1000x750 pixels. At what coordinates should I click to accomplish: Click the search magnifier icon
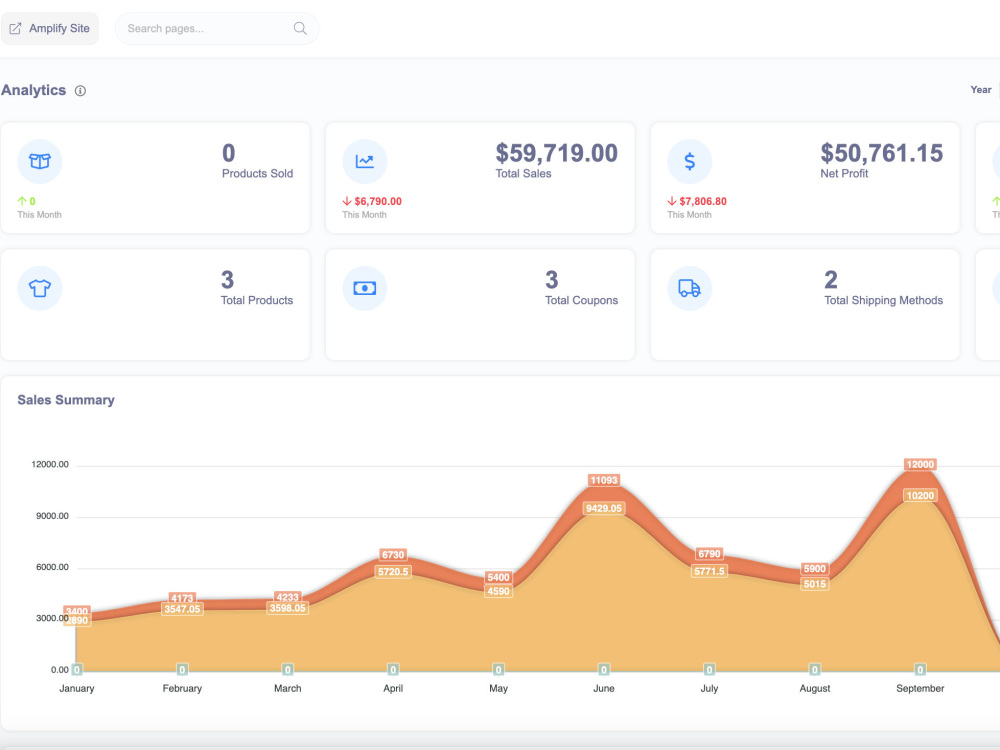pos(300,28)
